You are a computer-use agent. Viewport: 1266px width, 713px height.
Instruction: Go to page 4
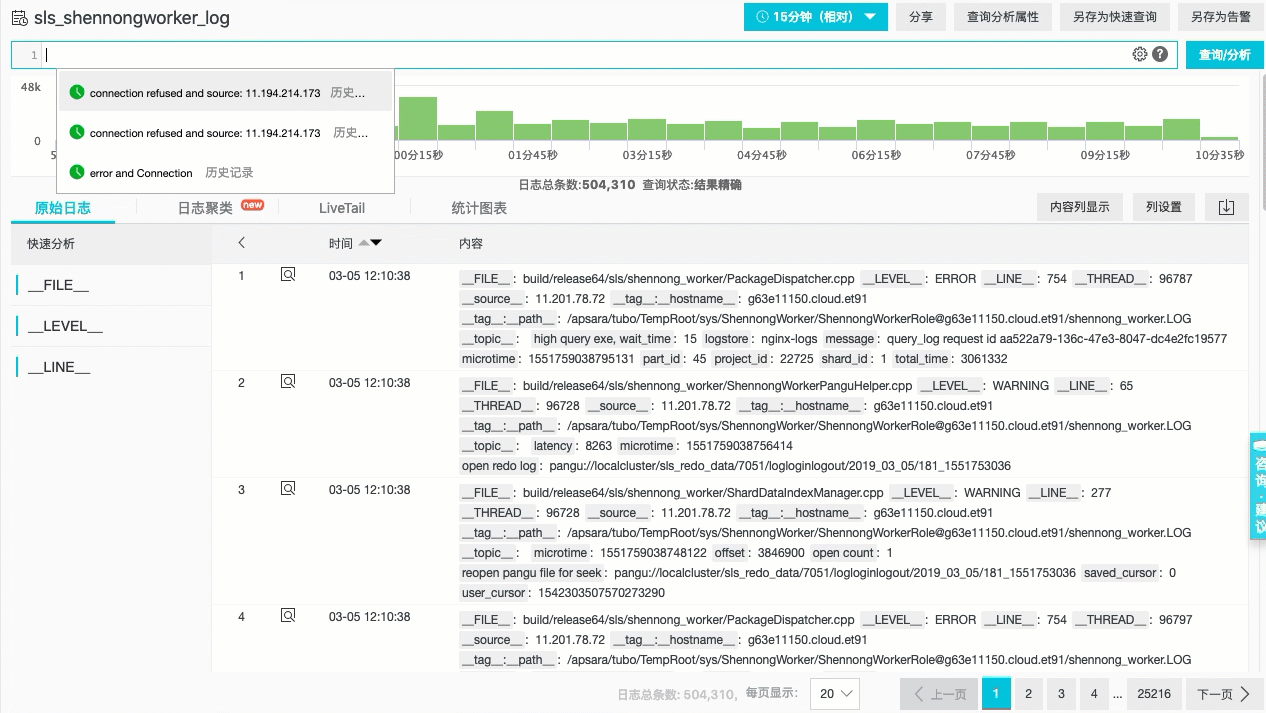point(1094,694)
